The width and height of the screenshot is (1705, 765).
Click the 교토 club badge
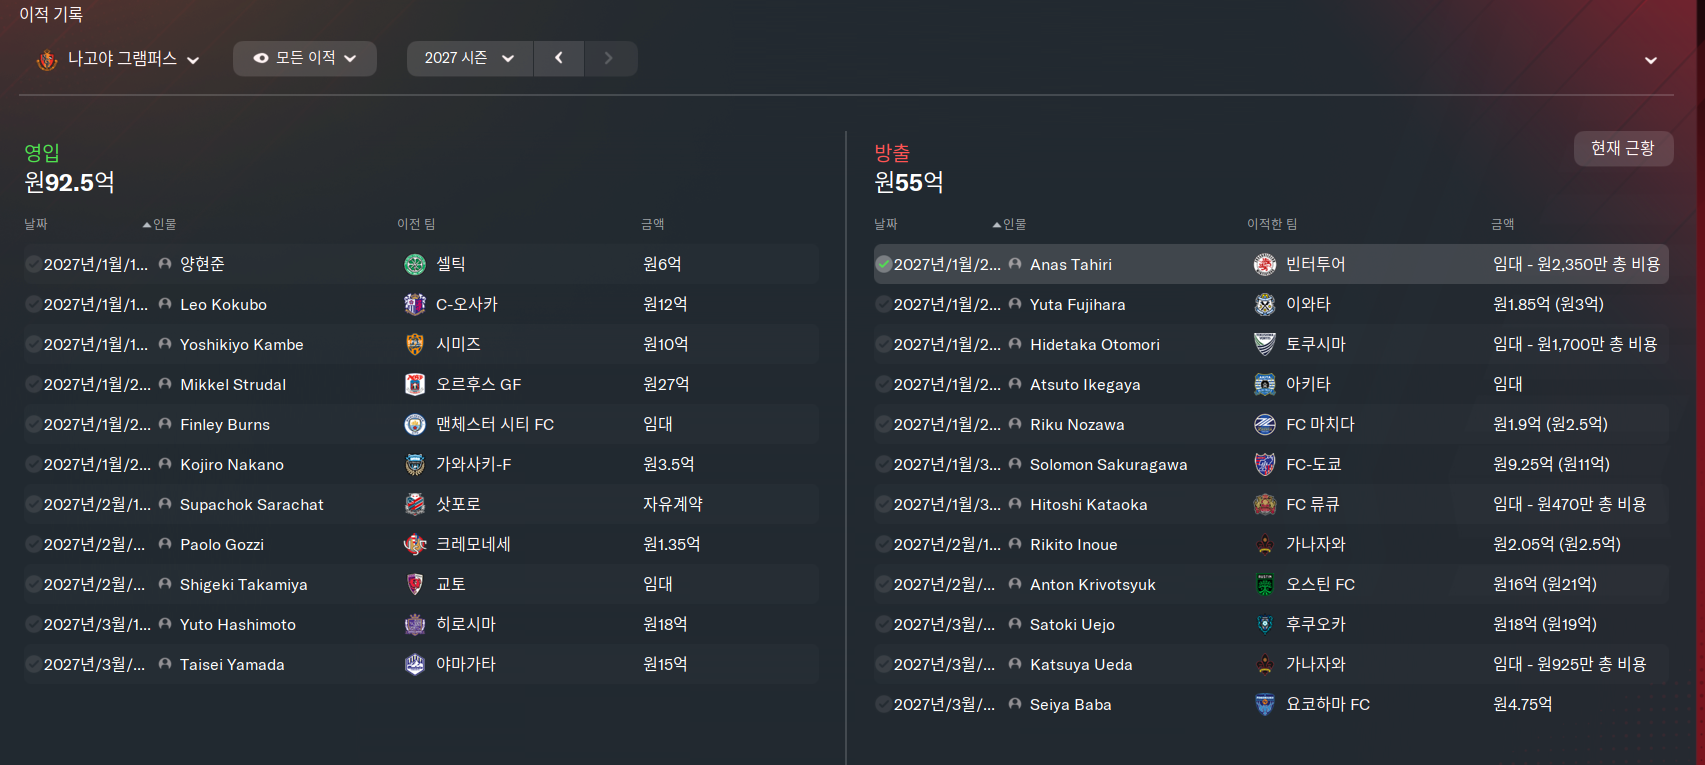[x=415, y=584]
